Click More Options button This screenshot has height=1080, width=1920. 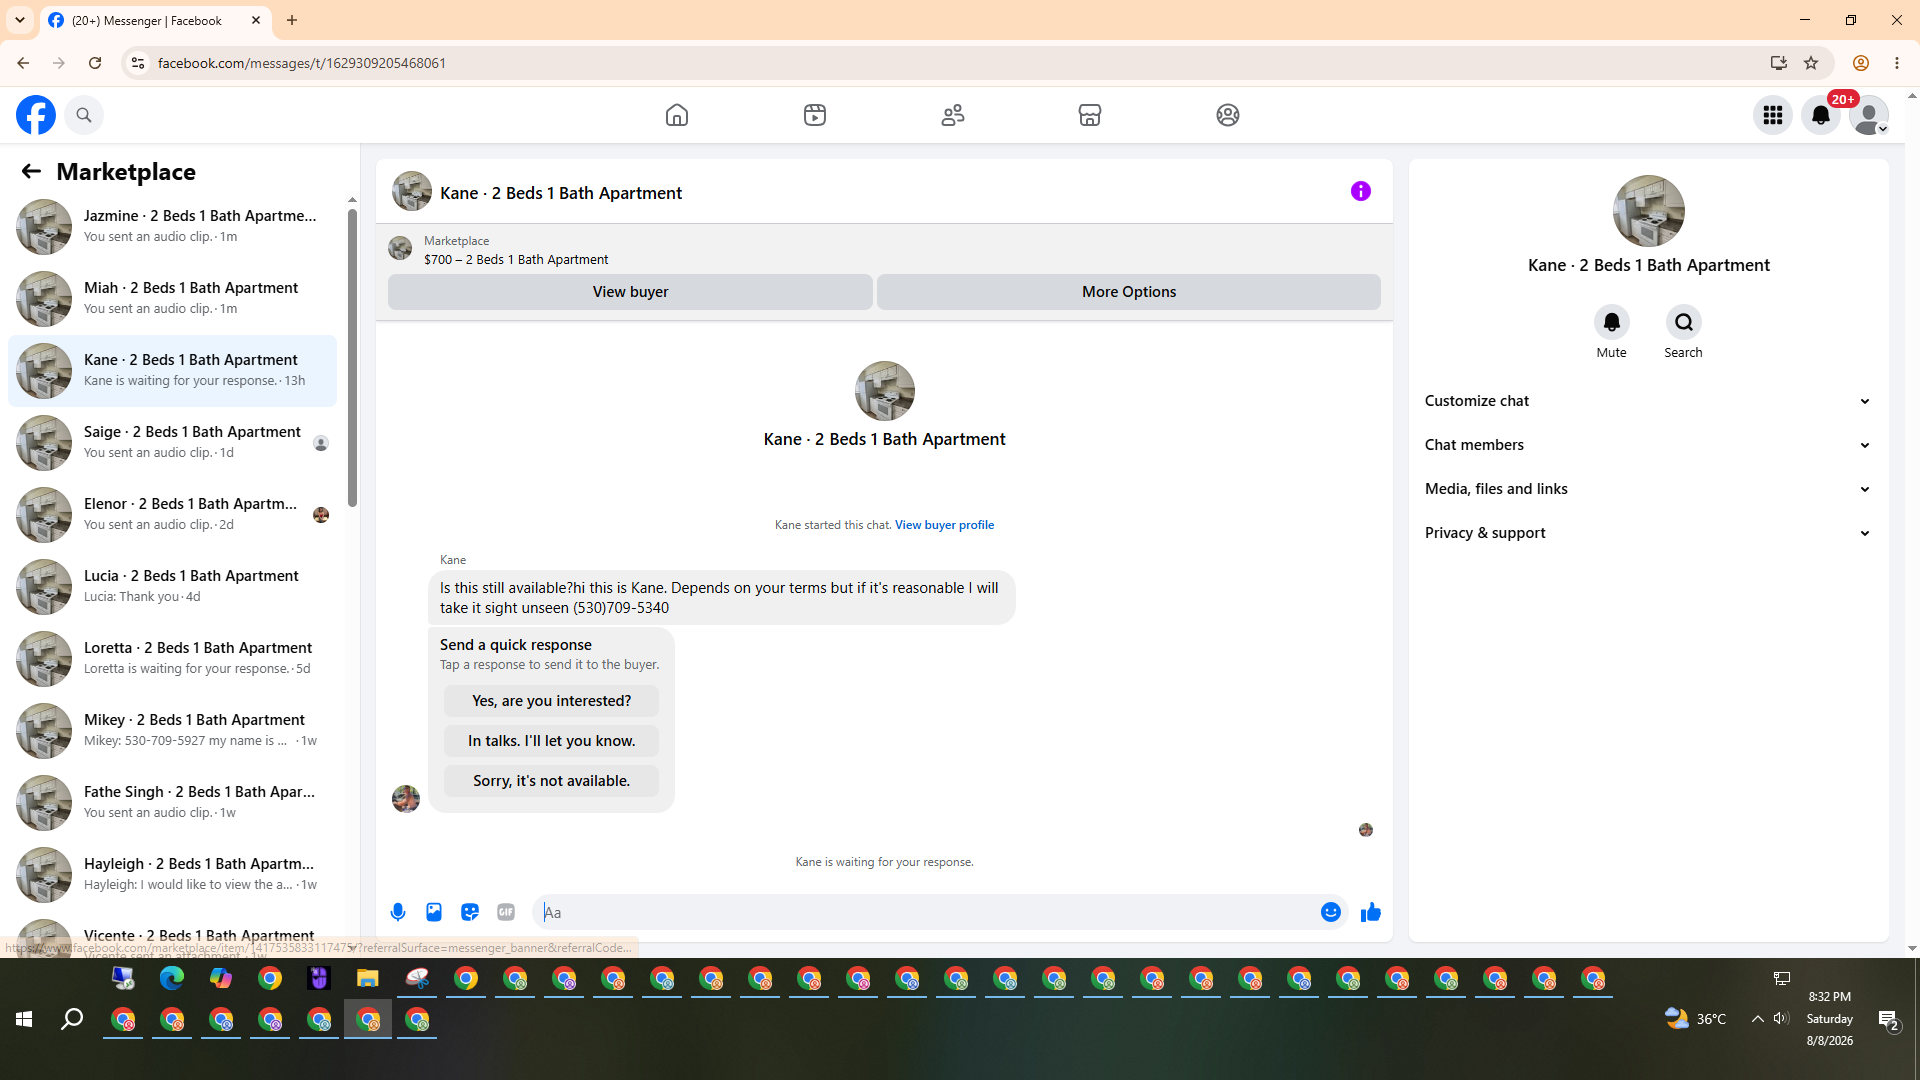click(x=1129, y=292)
